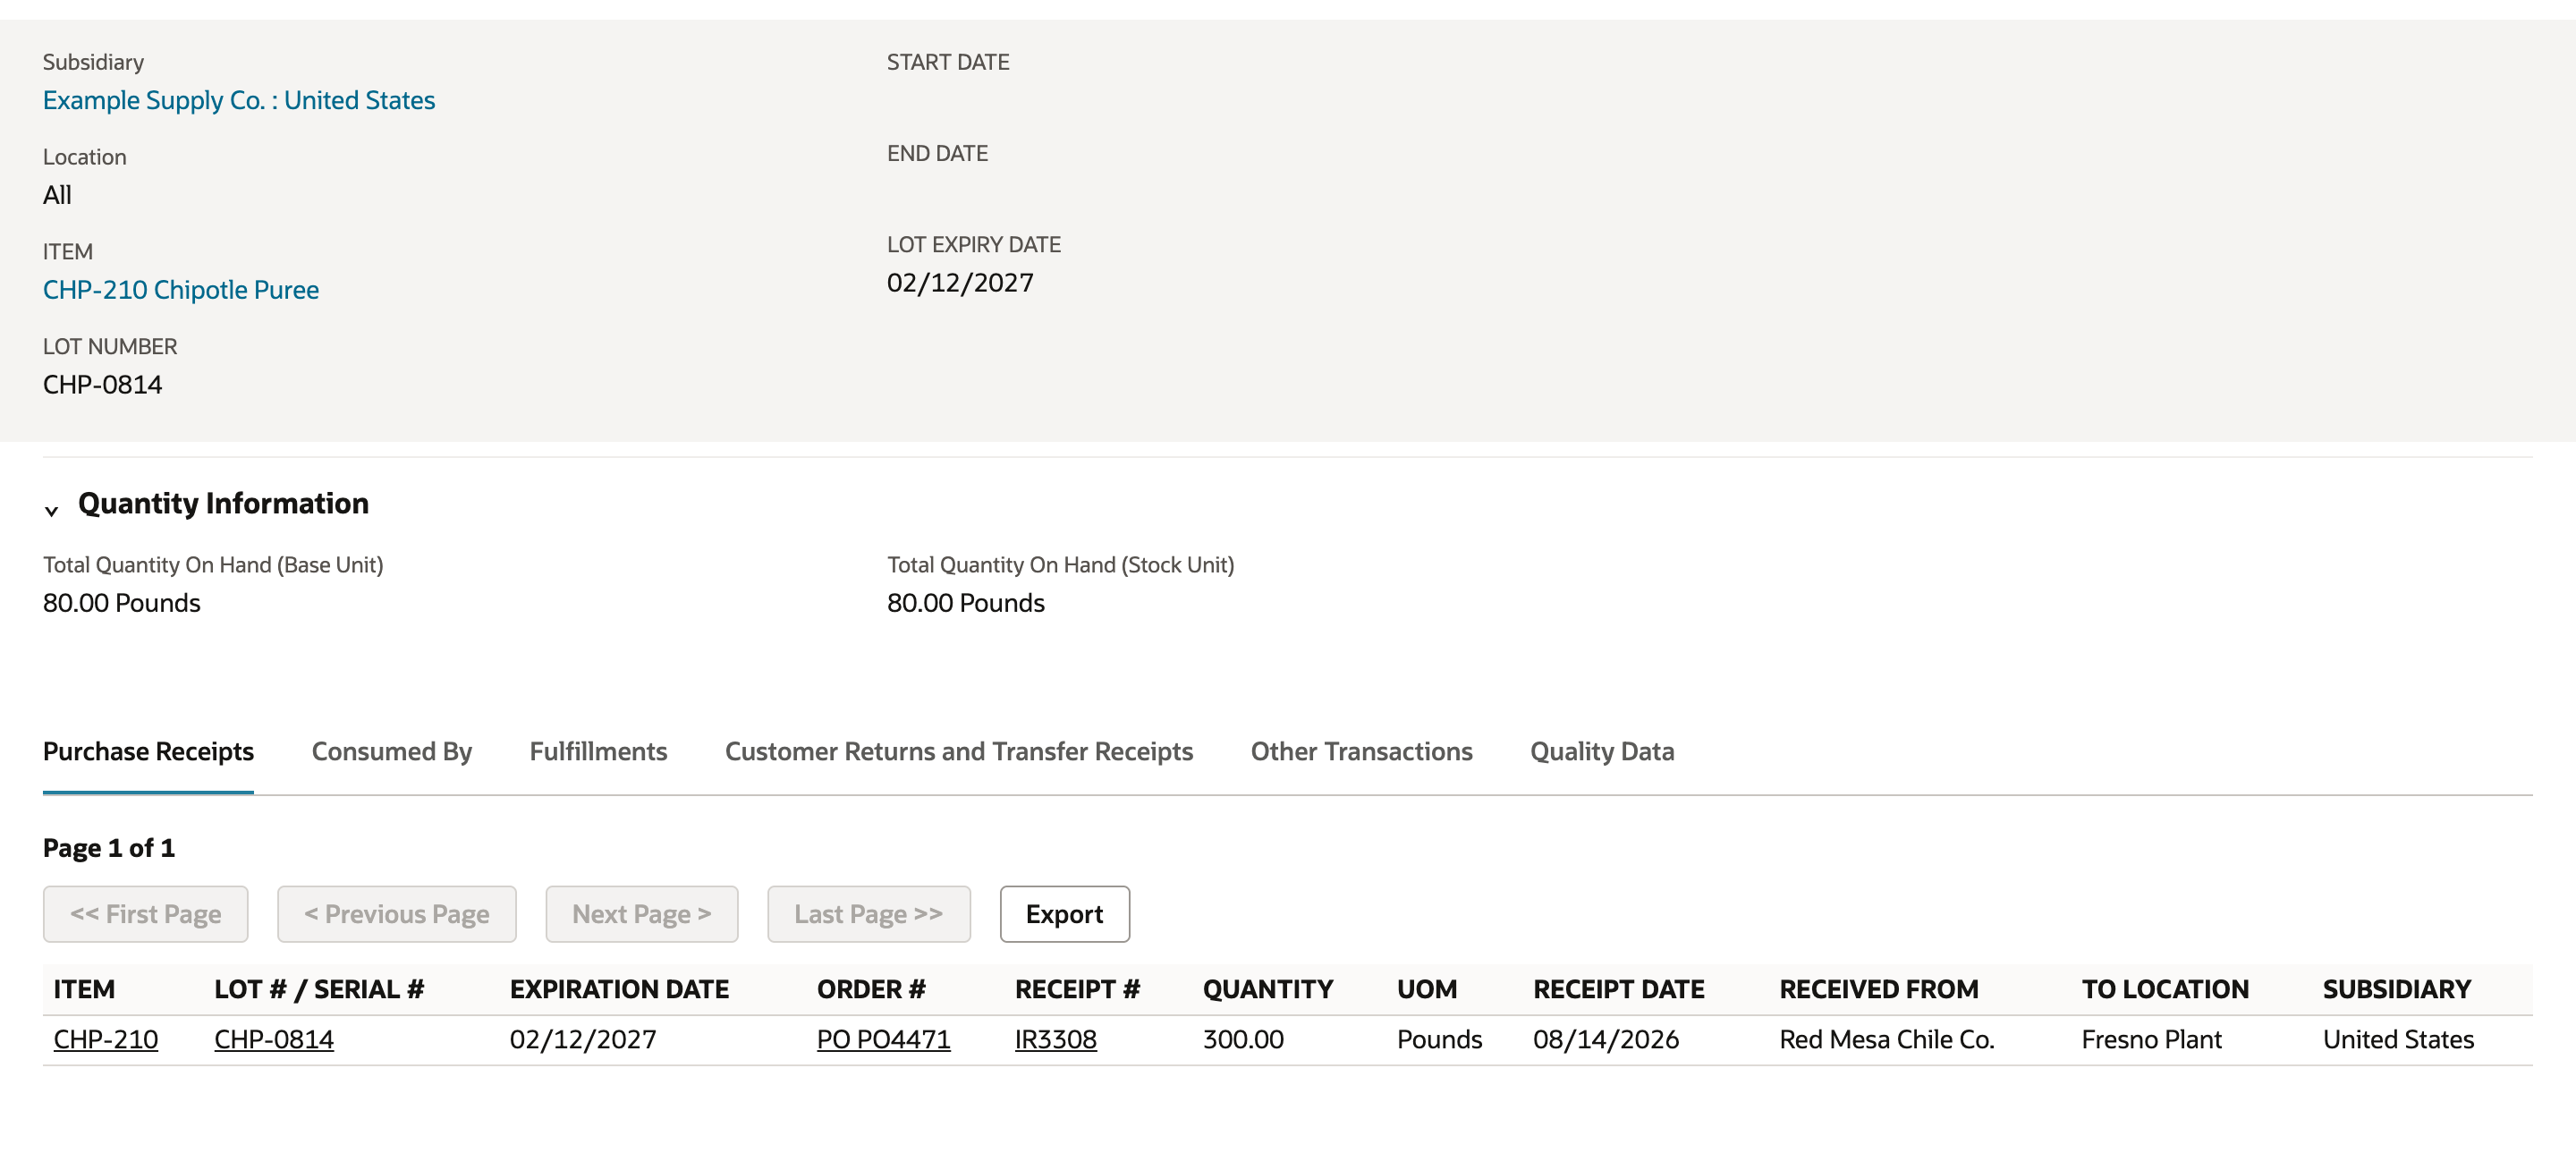Click the < Previous Page button
Viewport: 2576px width, 1170px height.
[397, 914]
